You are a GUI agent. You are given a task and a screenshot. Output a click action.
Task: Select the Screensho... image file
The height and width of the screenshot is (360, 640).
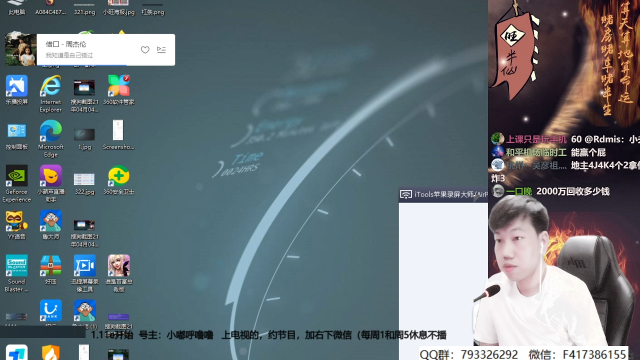[x=118, y=135]
